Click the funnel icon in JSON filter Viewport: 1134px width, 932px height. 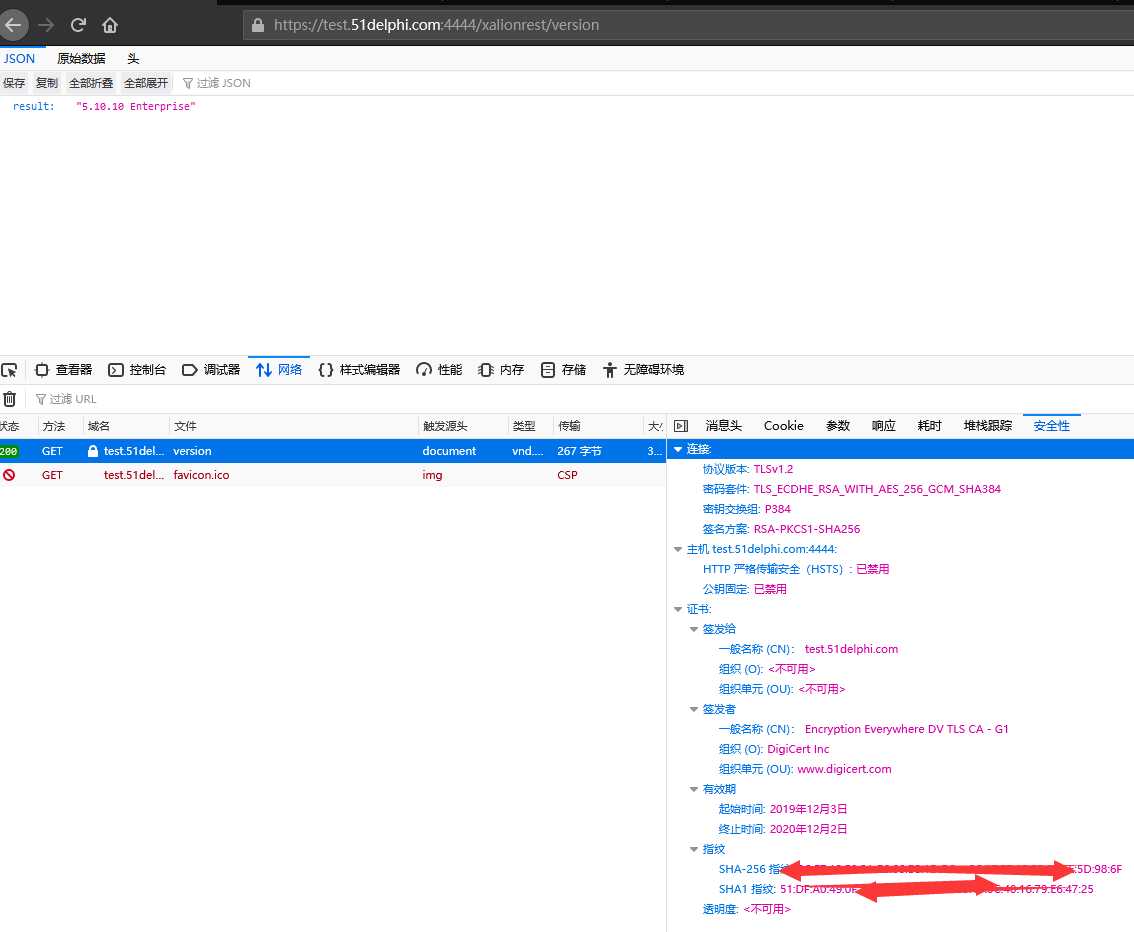187,83
